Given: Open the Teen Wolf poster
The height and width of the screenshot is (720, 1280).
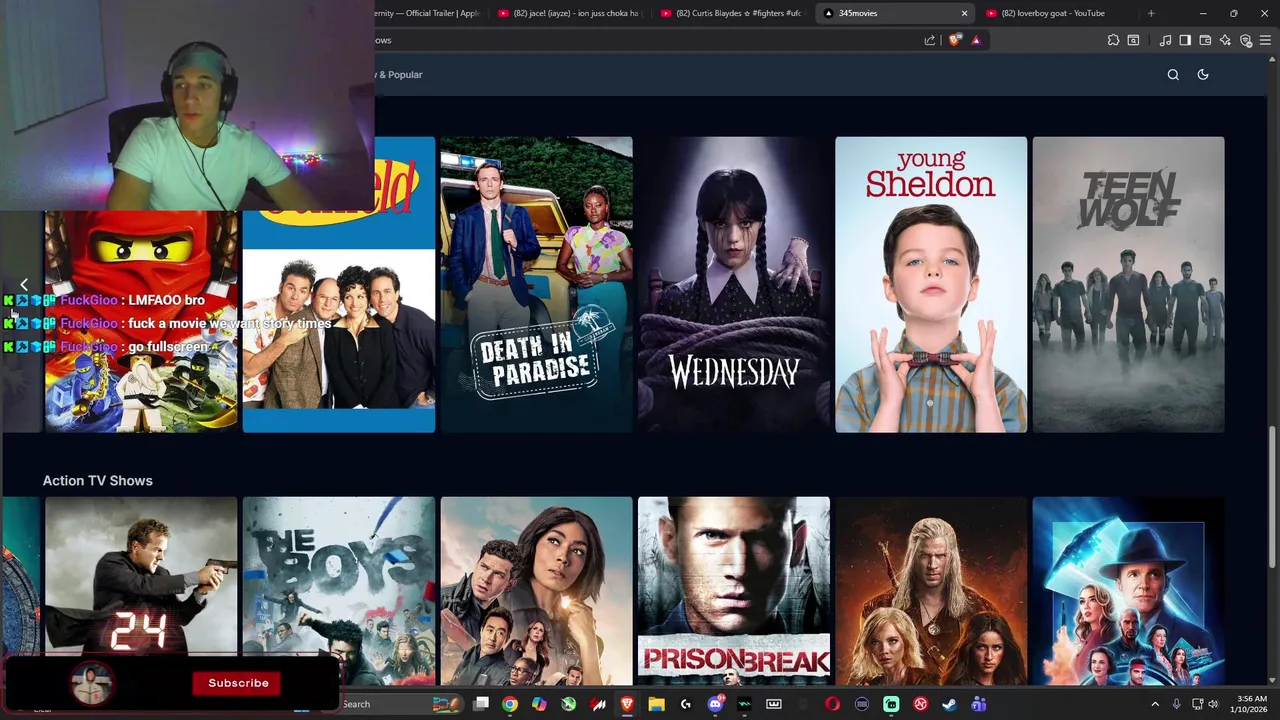Looking at the screenshot, I should click(x=1128, y=285).
